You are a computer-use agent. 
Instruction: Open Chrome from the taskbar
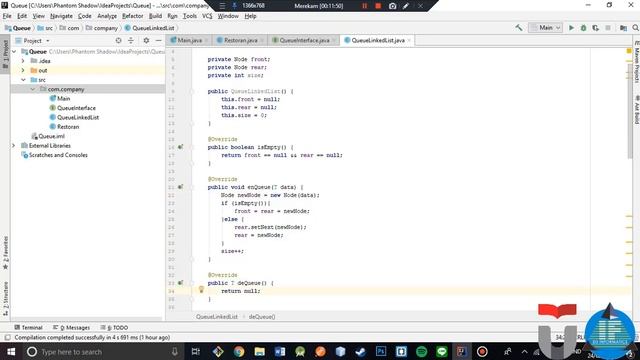pos(239,351)
